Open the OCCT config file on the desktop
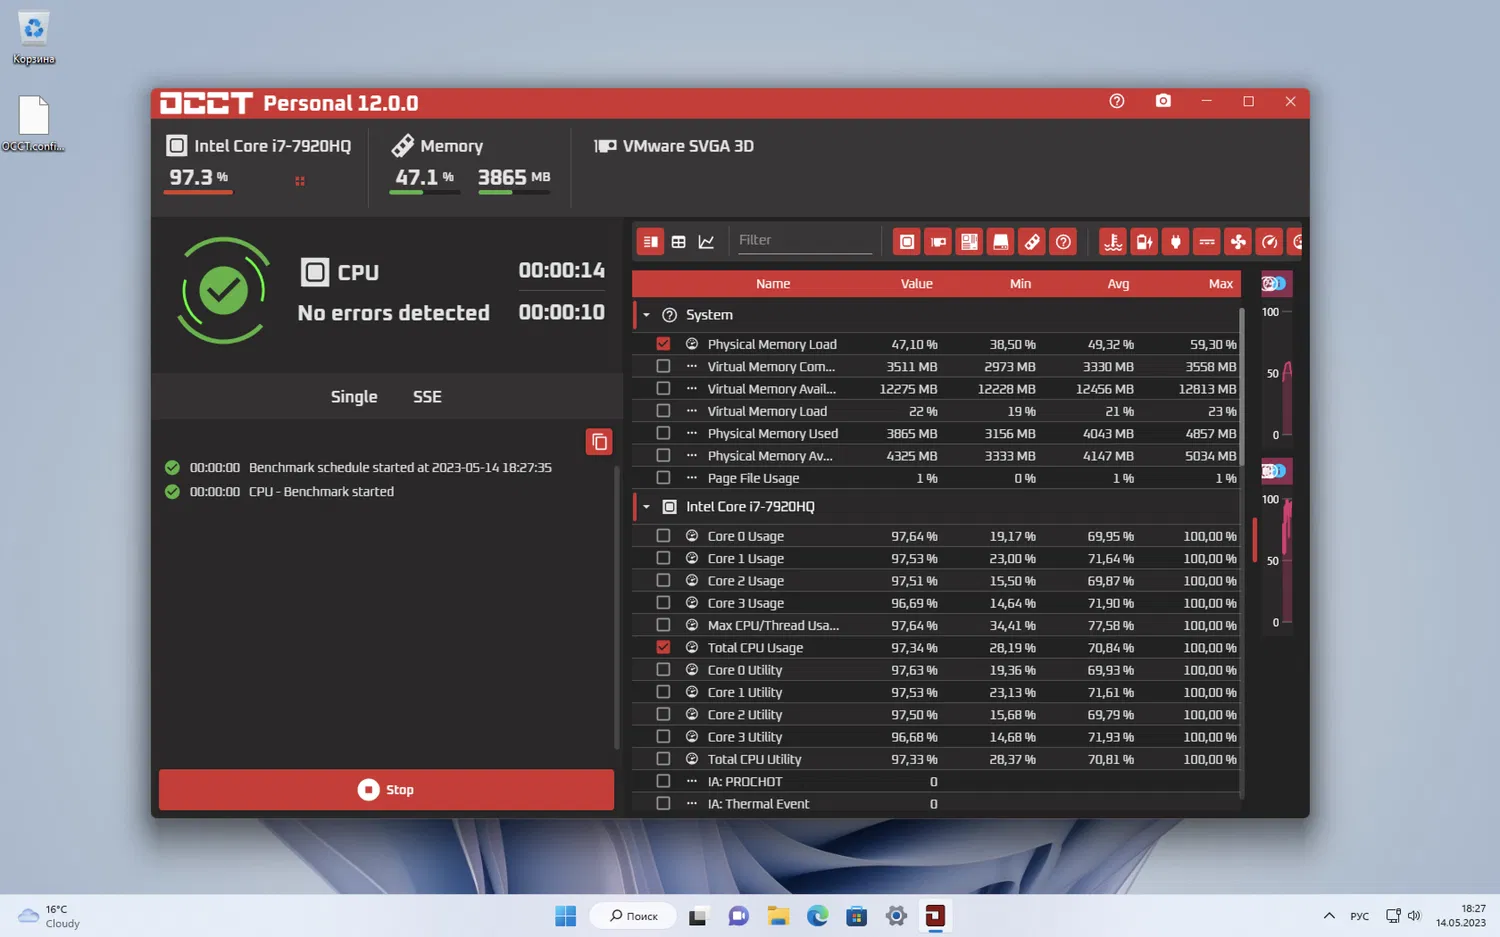The width and height of the screenshot is (1500, 937). [33, 123]
